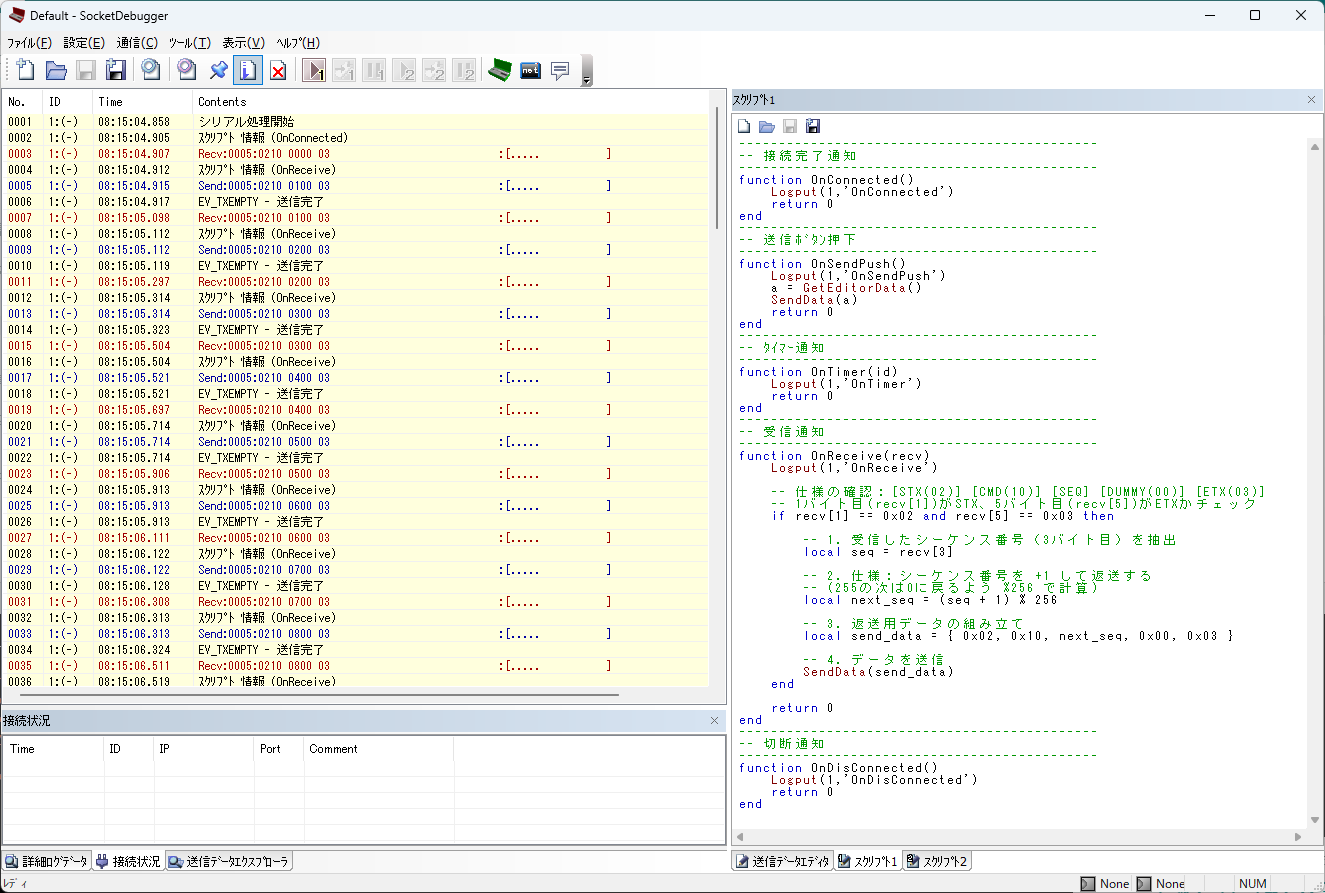Switch to the スクリプト2 tab
Screen dimensions: 1325x893
pyautogui.click(x=937, y=861)
